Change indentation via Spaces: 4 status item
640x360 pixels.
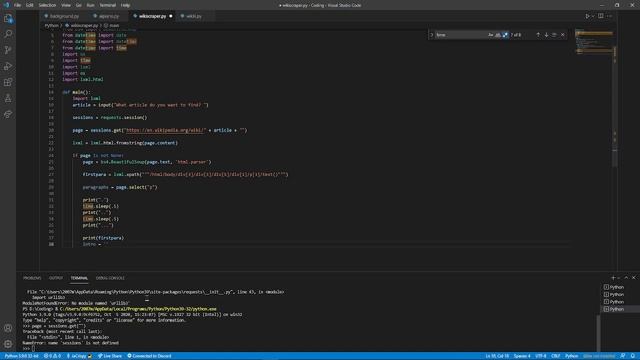click(522, 356)
